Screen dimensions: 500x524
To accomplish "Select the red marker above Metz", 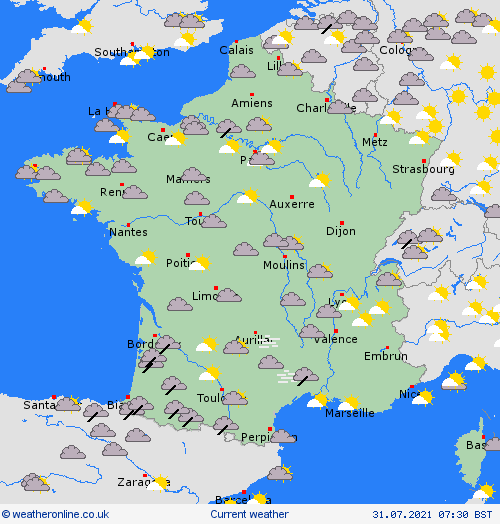I will (x=375, y=135).
